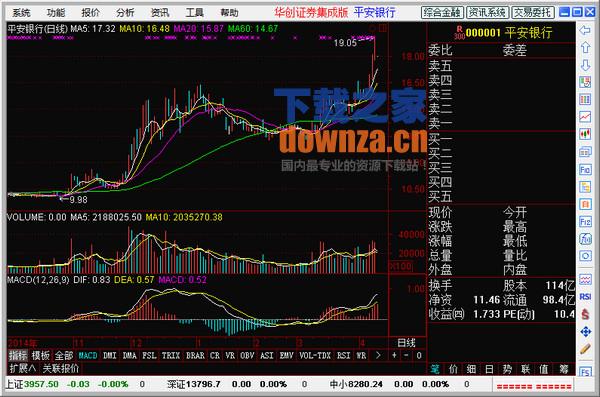Open the 关联报价 tab

tap(61, 369)
